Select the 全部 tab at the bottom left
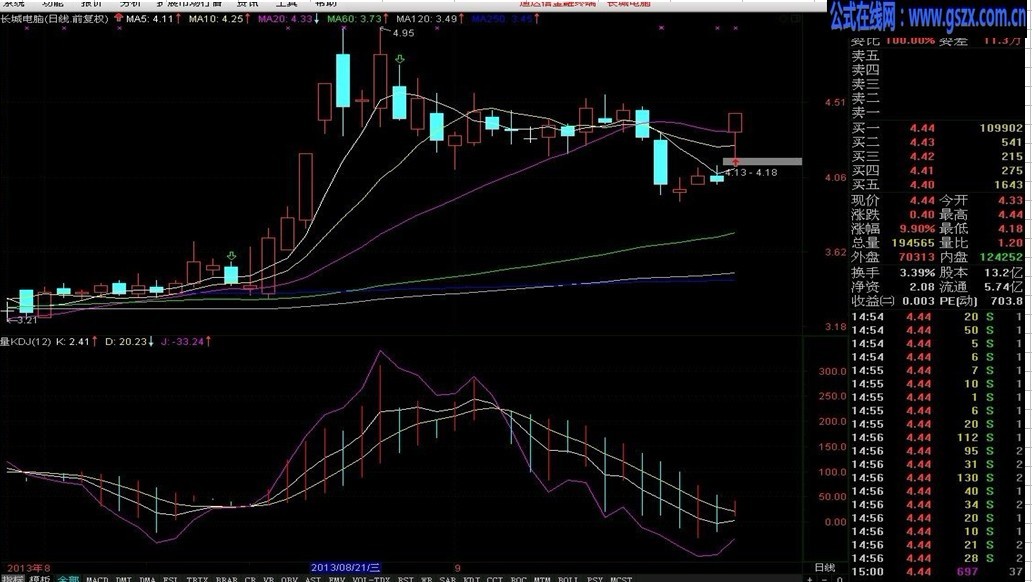 point(68,579)
